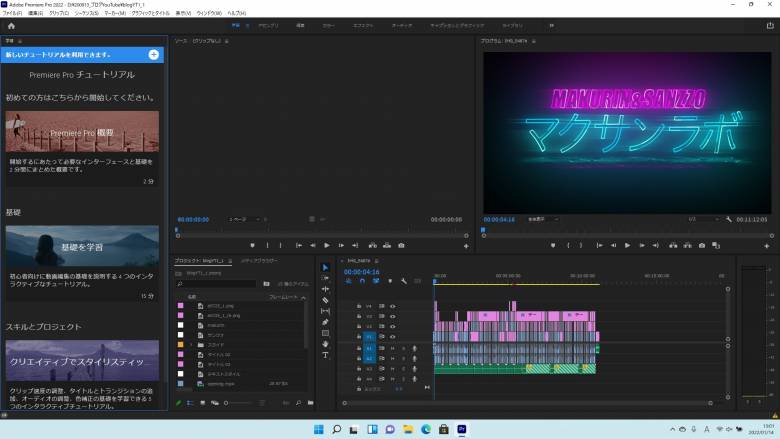Select the Type tool
780x439 pixels.
[x=325, y=355]
